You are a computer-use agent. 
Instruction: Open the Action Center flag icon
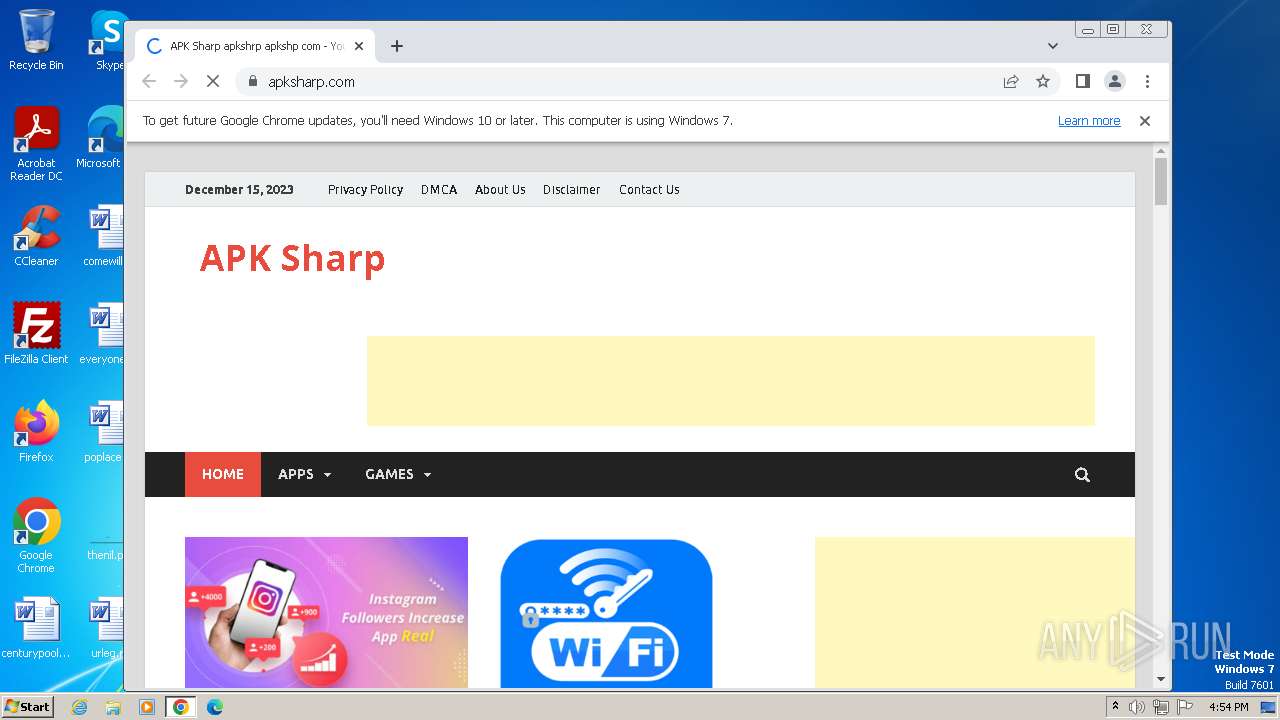coord(1185,707)
